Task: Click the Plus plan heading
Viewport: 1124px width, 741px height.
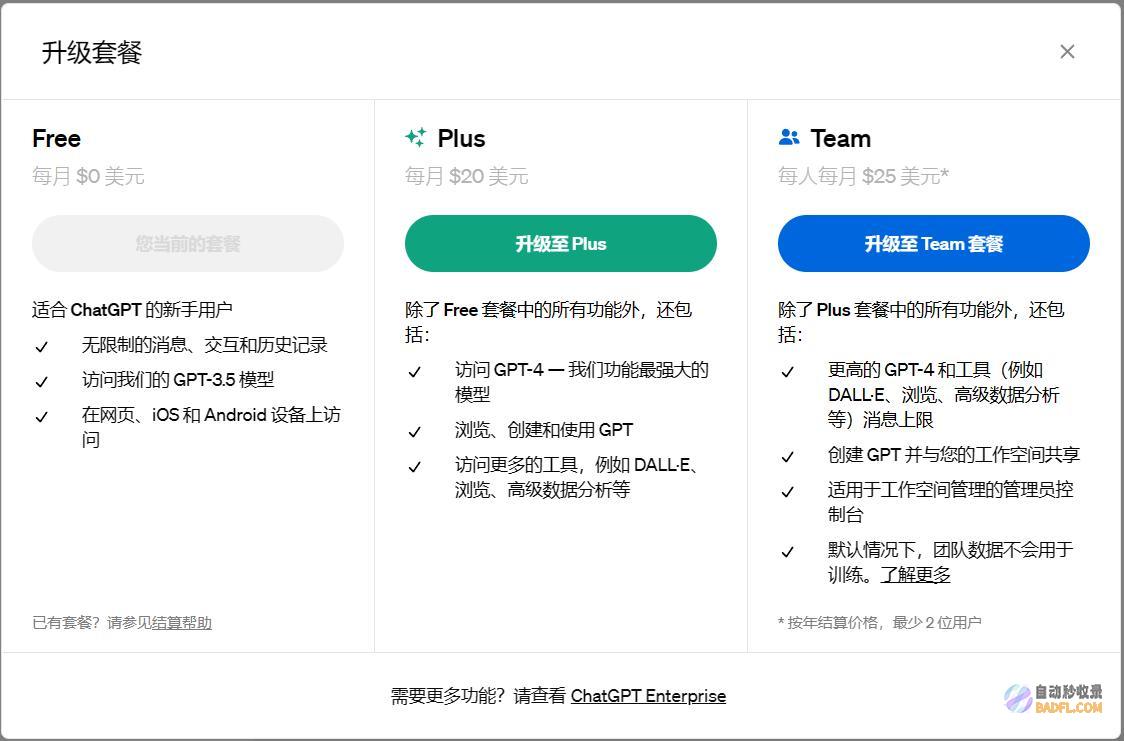Action: (x=462, y=138)
